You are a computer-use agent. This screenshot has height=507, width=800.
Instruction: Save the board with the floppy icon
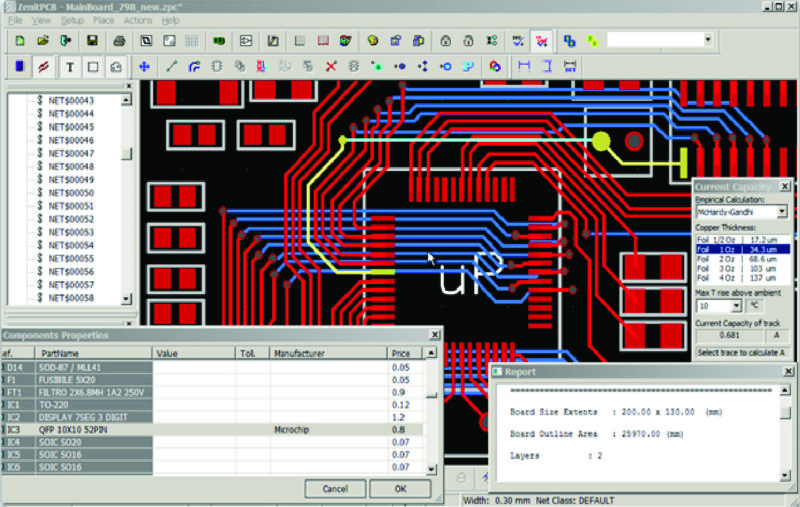92,41
